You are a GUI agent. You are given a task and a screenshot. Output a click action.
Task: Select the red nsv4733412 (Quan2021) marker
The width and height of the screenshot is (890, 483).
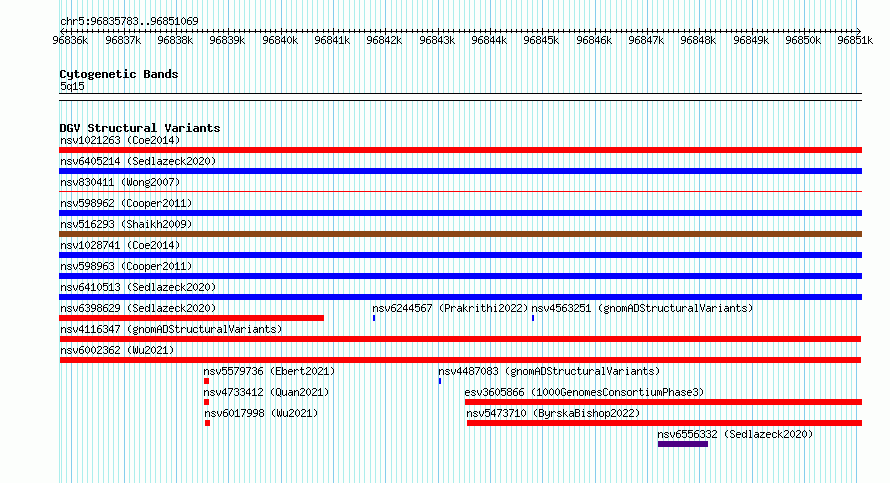coord(207,402)
